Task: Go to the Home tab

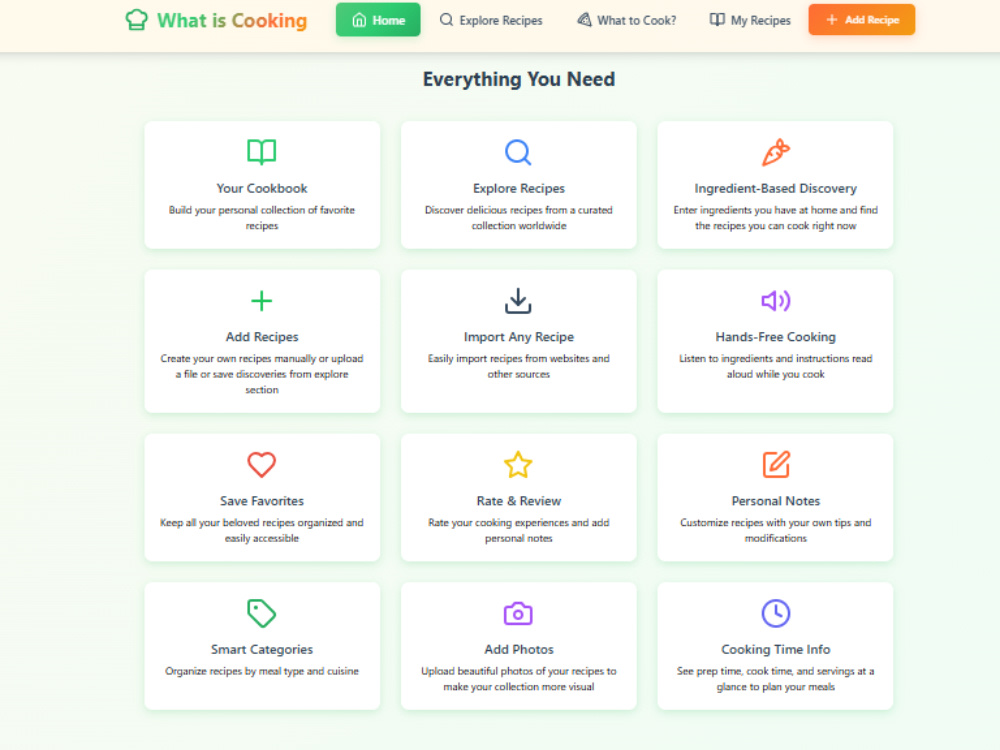Action: 378,20
